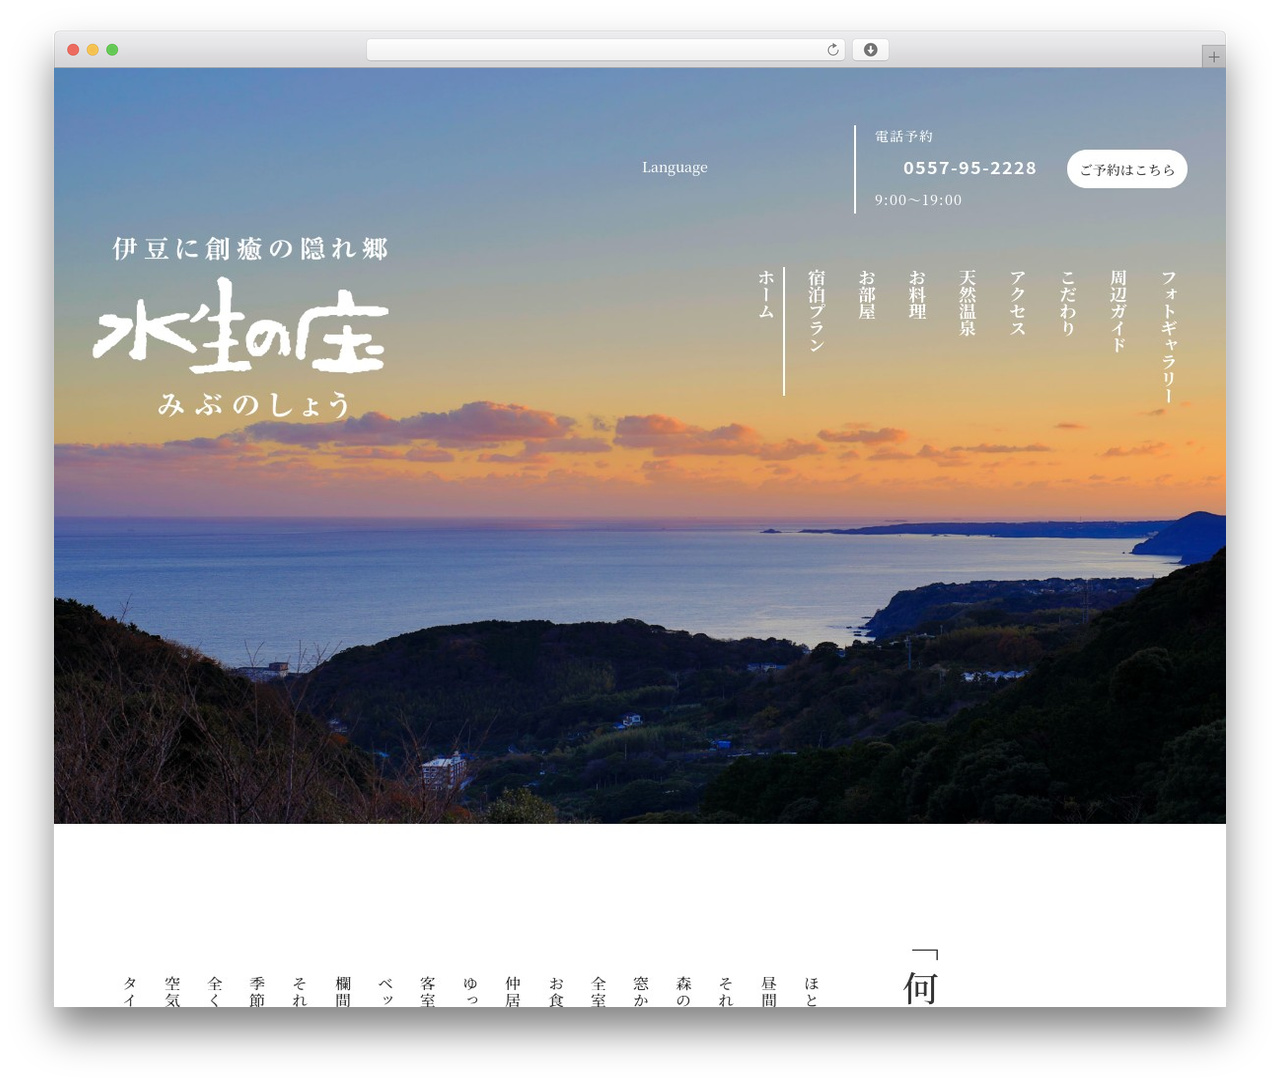
Task: Click the 水生の庄 logo
Action: pyautogui.click(x=241, y=325)
